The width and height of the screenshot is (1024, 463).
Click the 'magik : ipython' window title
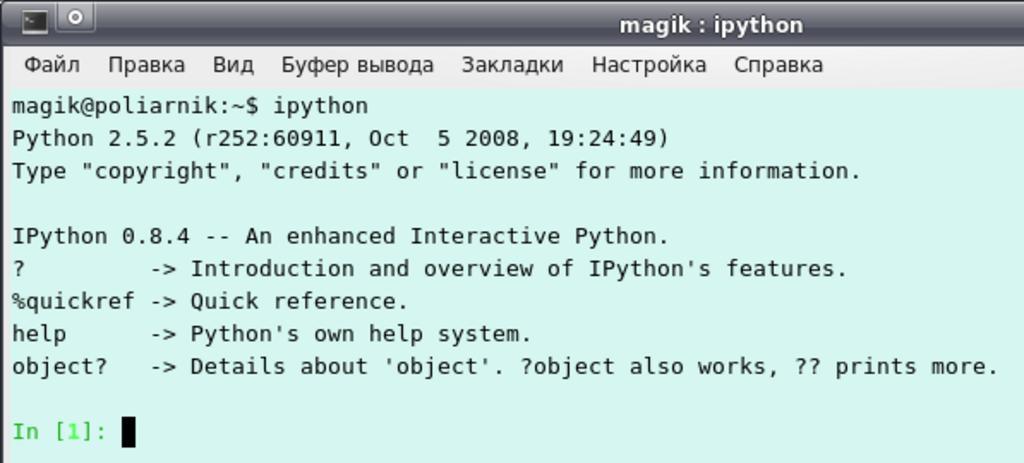point(710,24)
